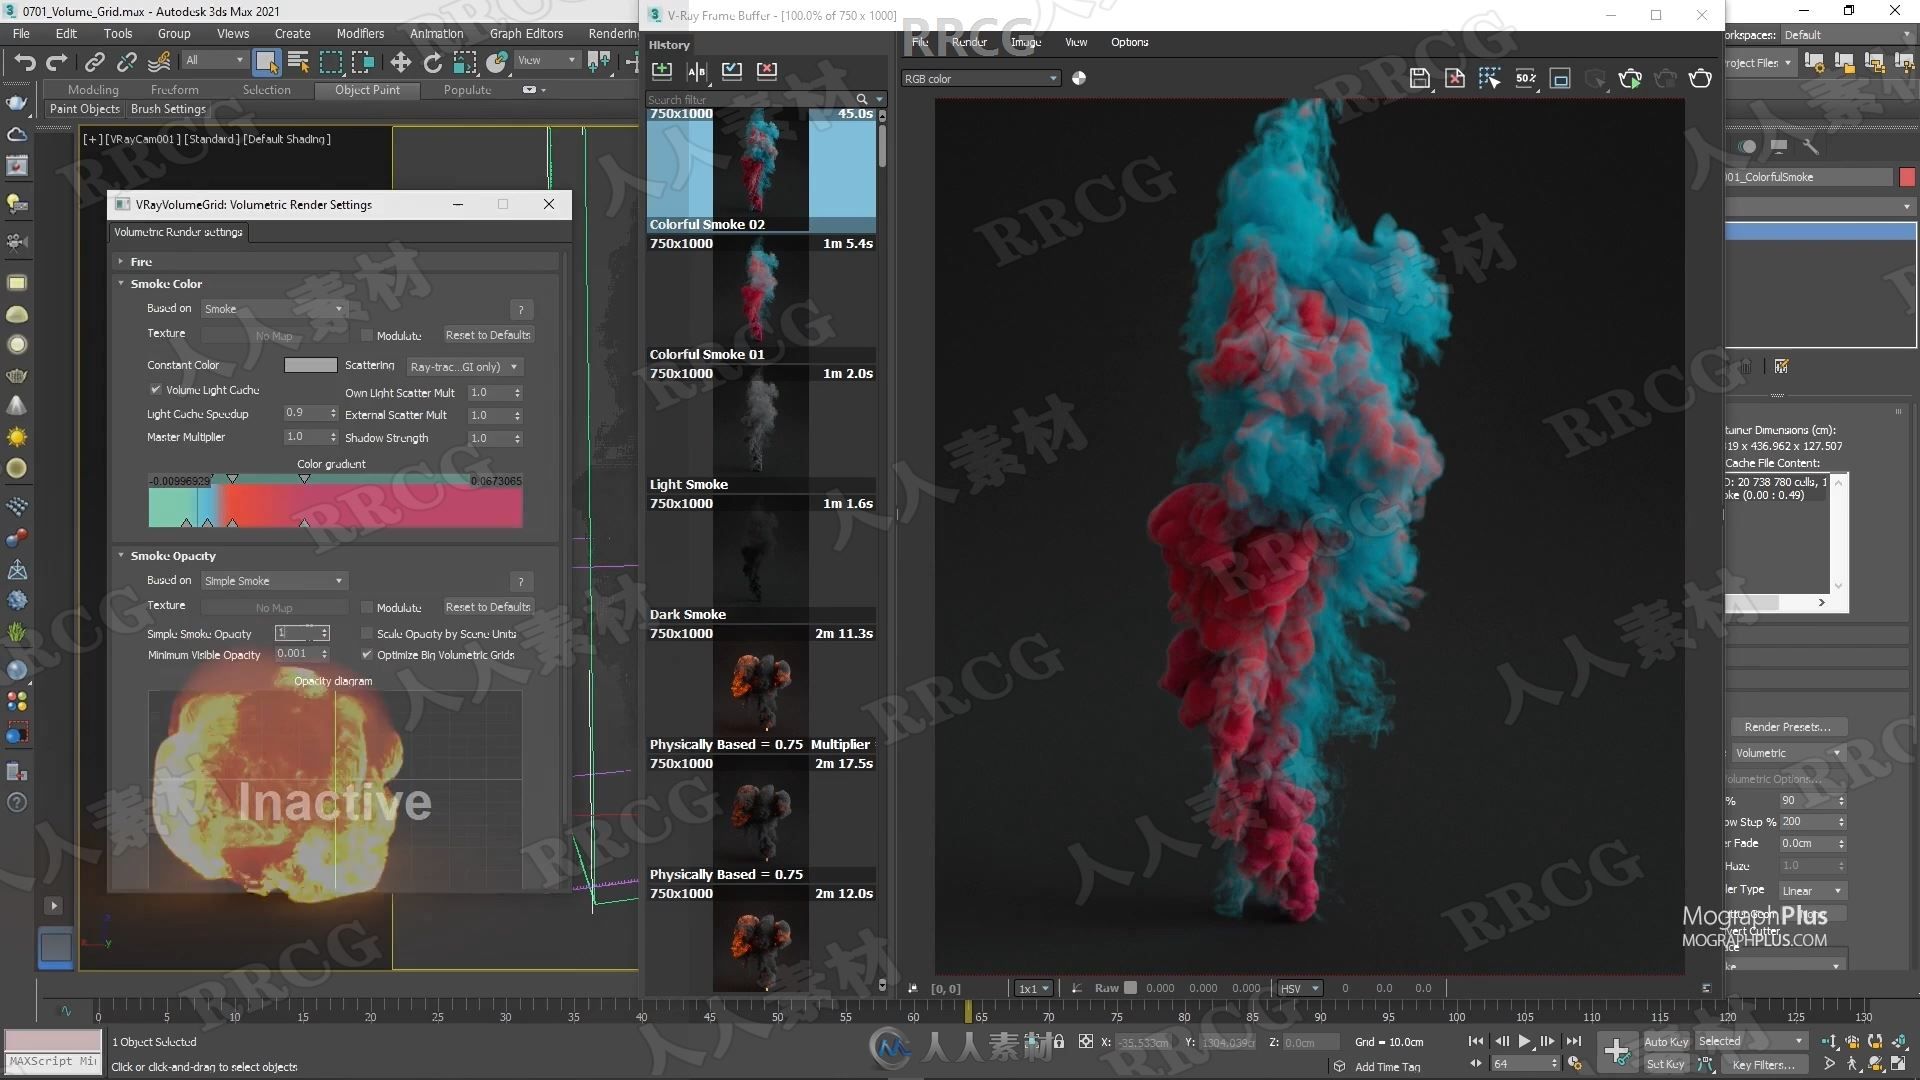Image resolution: width=1920 pixels, height=1080 pixels.
Task: Open the Scattering method dropdown
Action: click(463, 365)
